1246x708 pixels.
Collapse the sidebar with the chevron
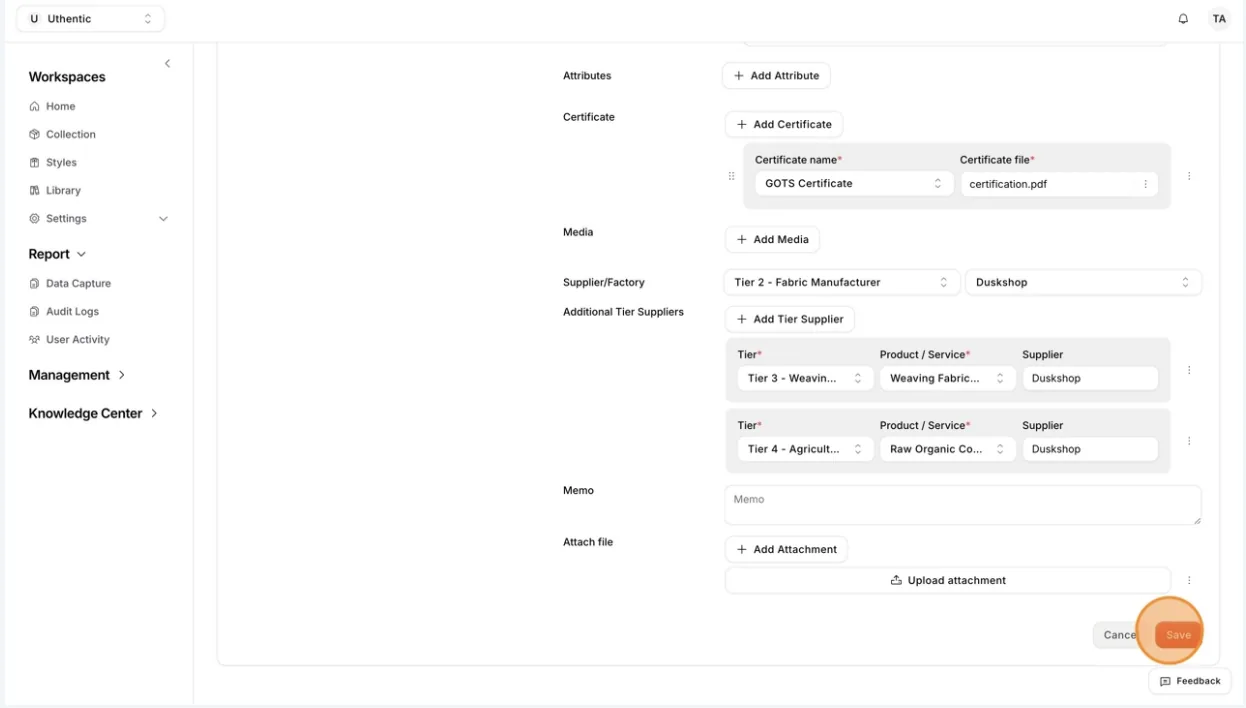point(167,64)
